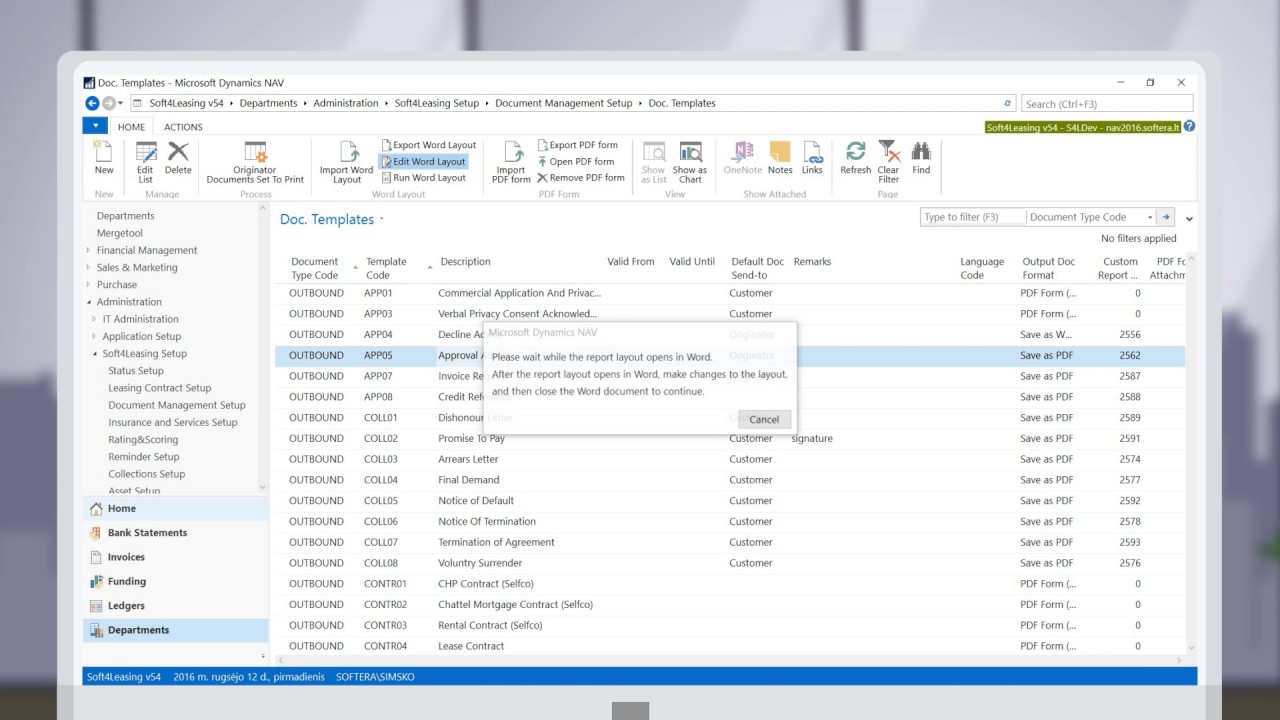Screen dimensions: 1280x720
Task: Open Notes from the ribbon
Action: (780, 158)
